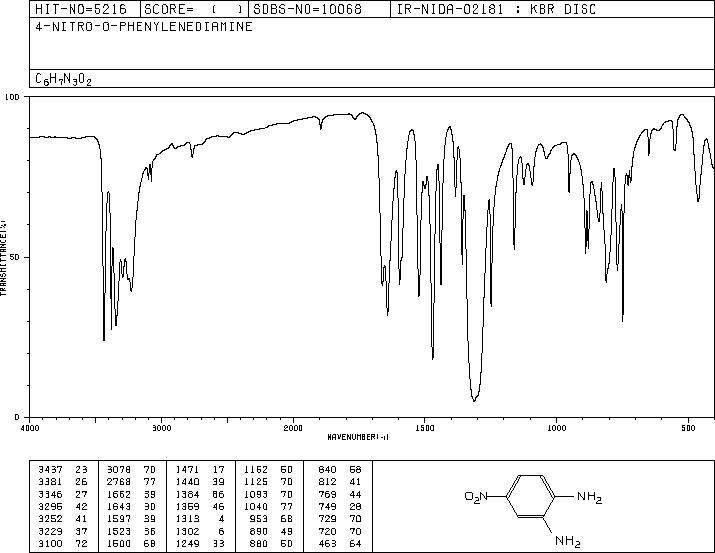
Task: Select the WAVENUMBER axis title
Action: [x=358, y=437]
